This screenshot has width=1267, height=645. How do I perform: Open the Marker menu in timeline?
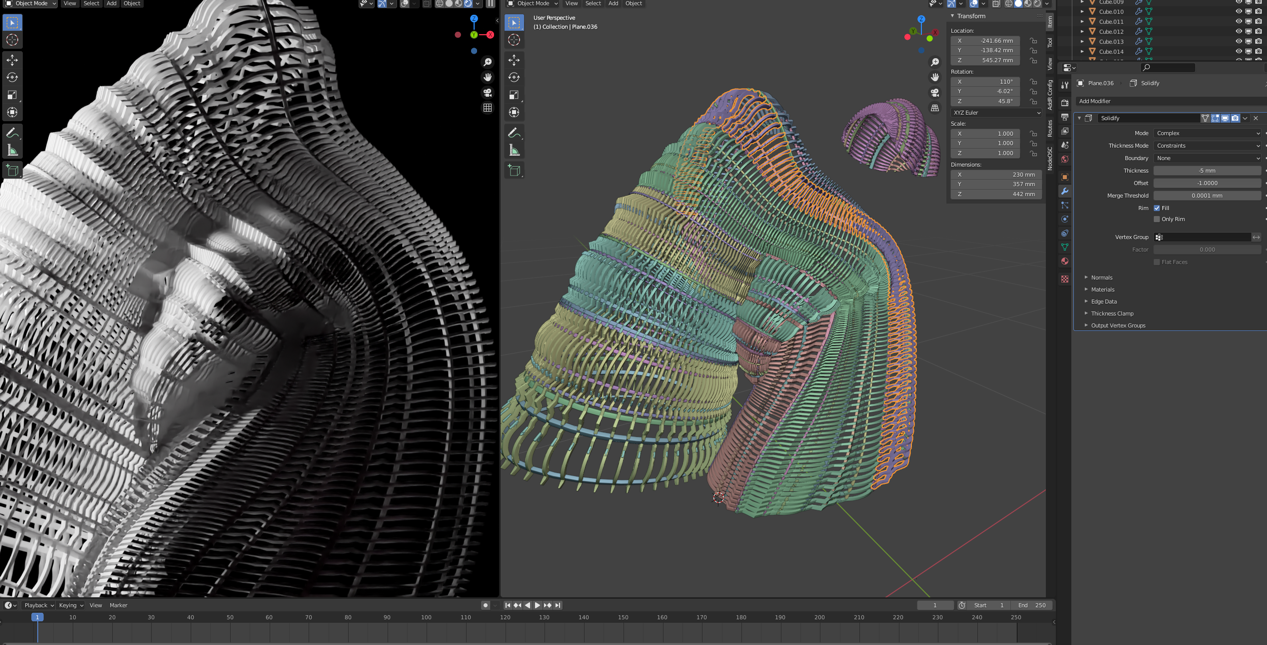click(x=118, y=605)
